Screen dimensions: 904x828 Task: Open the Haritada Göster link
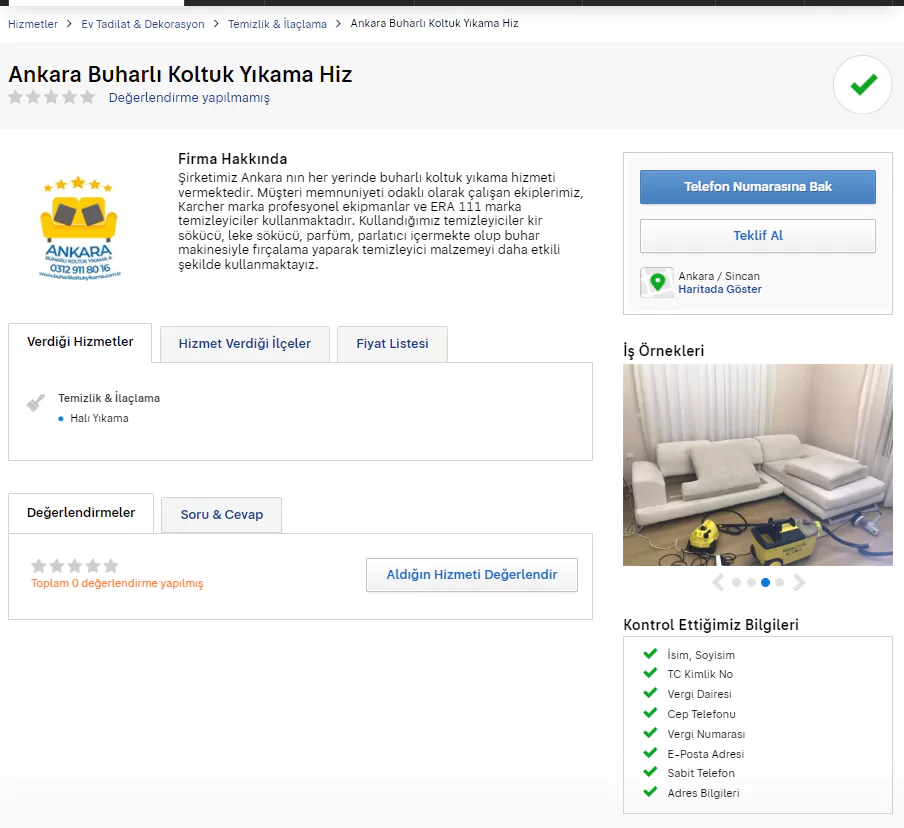click(720, 289)
